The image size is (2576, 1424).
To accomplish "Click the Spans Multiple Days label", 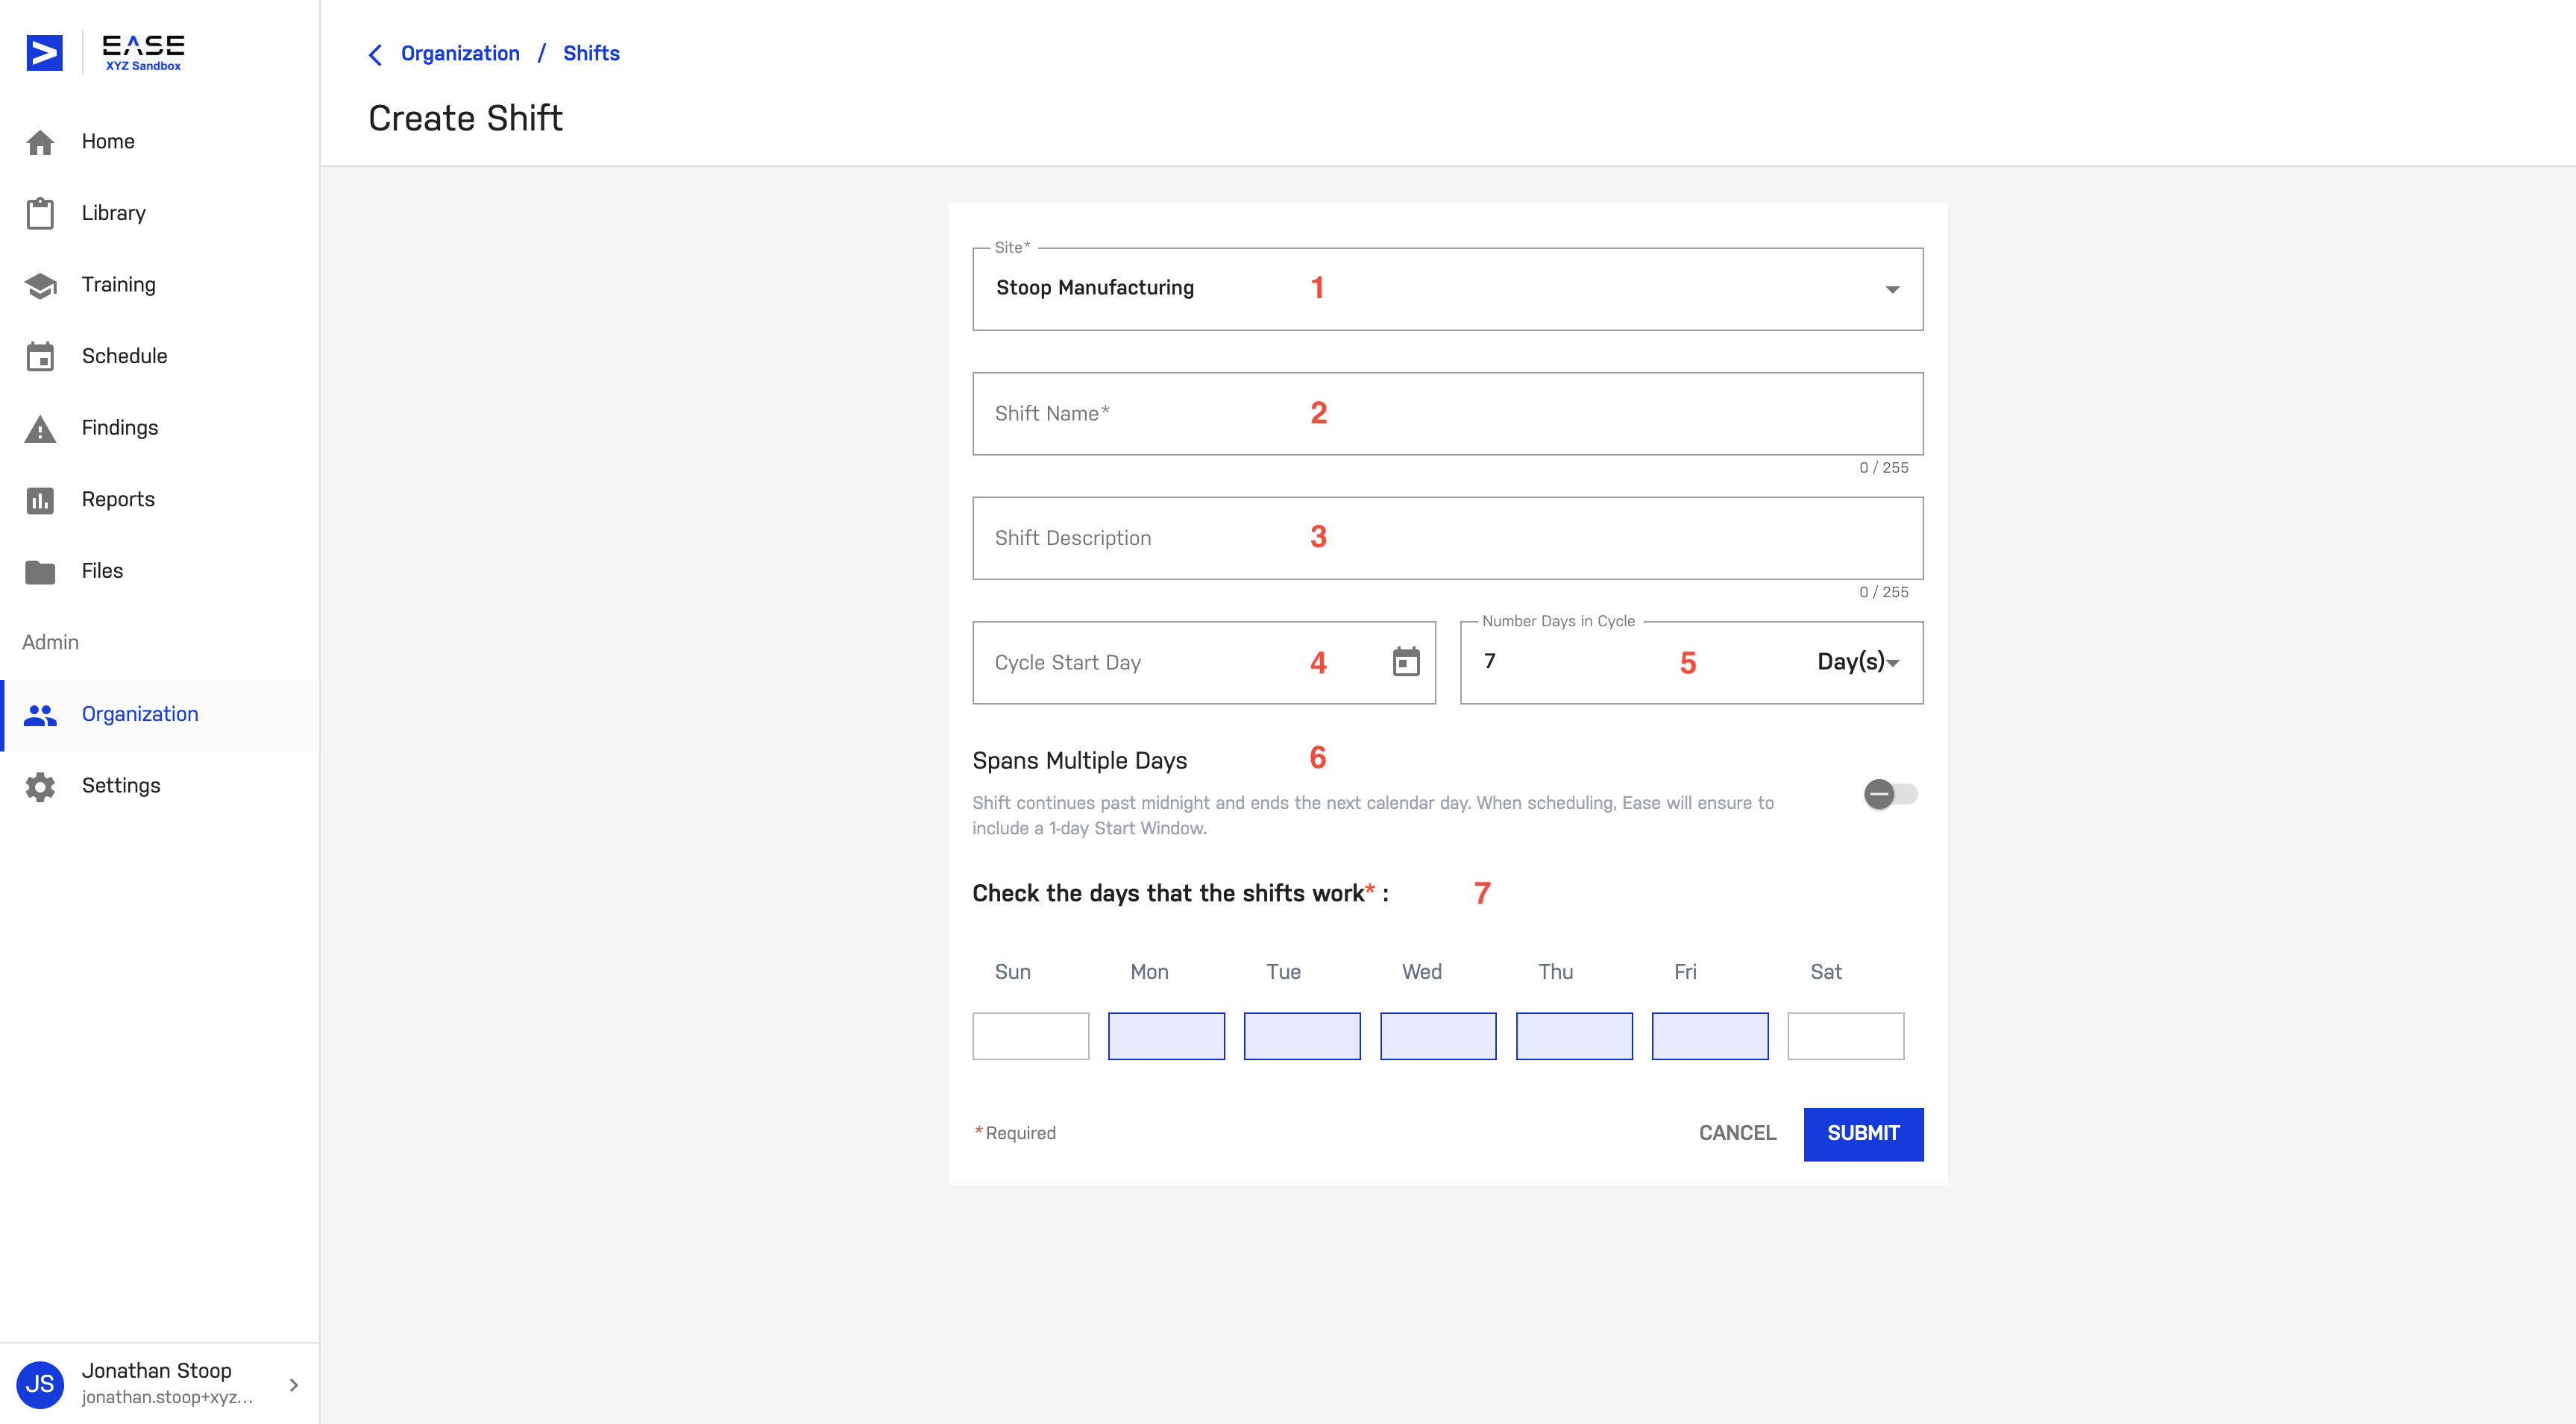I will 1079,760.
